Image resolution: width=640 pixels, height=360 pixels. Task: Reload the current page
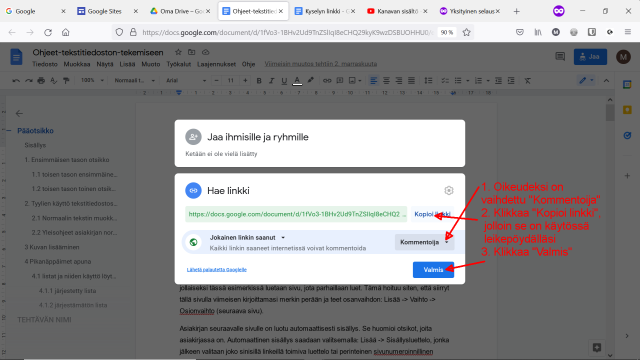click(48, 32)
